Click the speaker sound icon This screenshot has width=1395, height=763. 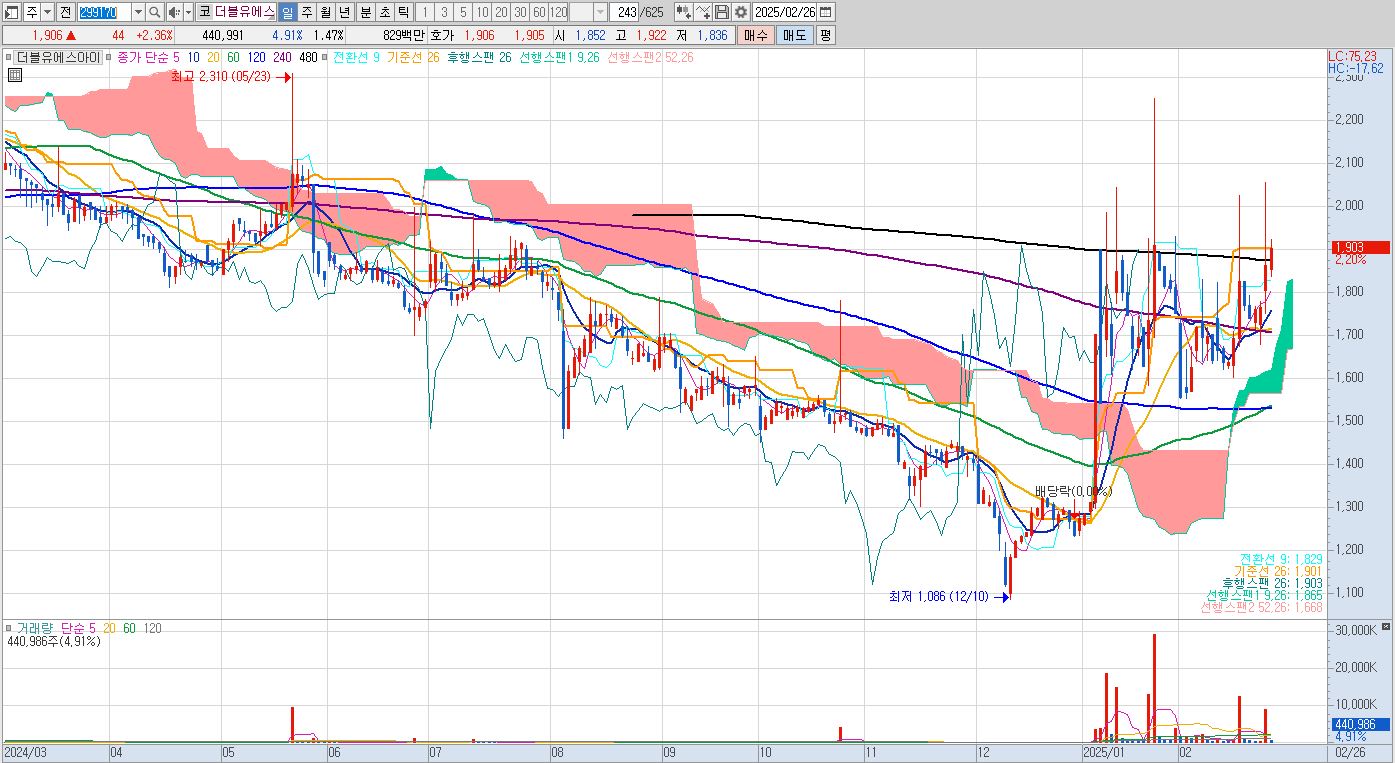174,12
